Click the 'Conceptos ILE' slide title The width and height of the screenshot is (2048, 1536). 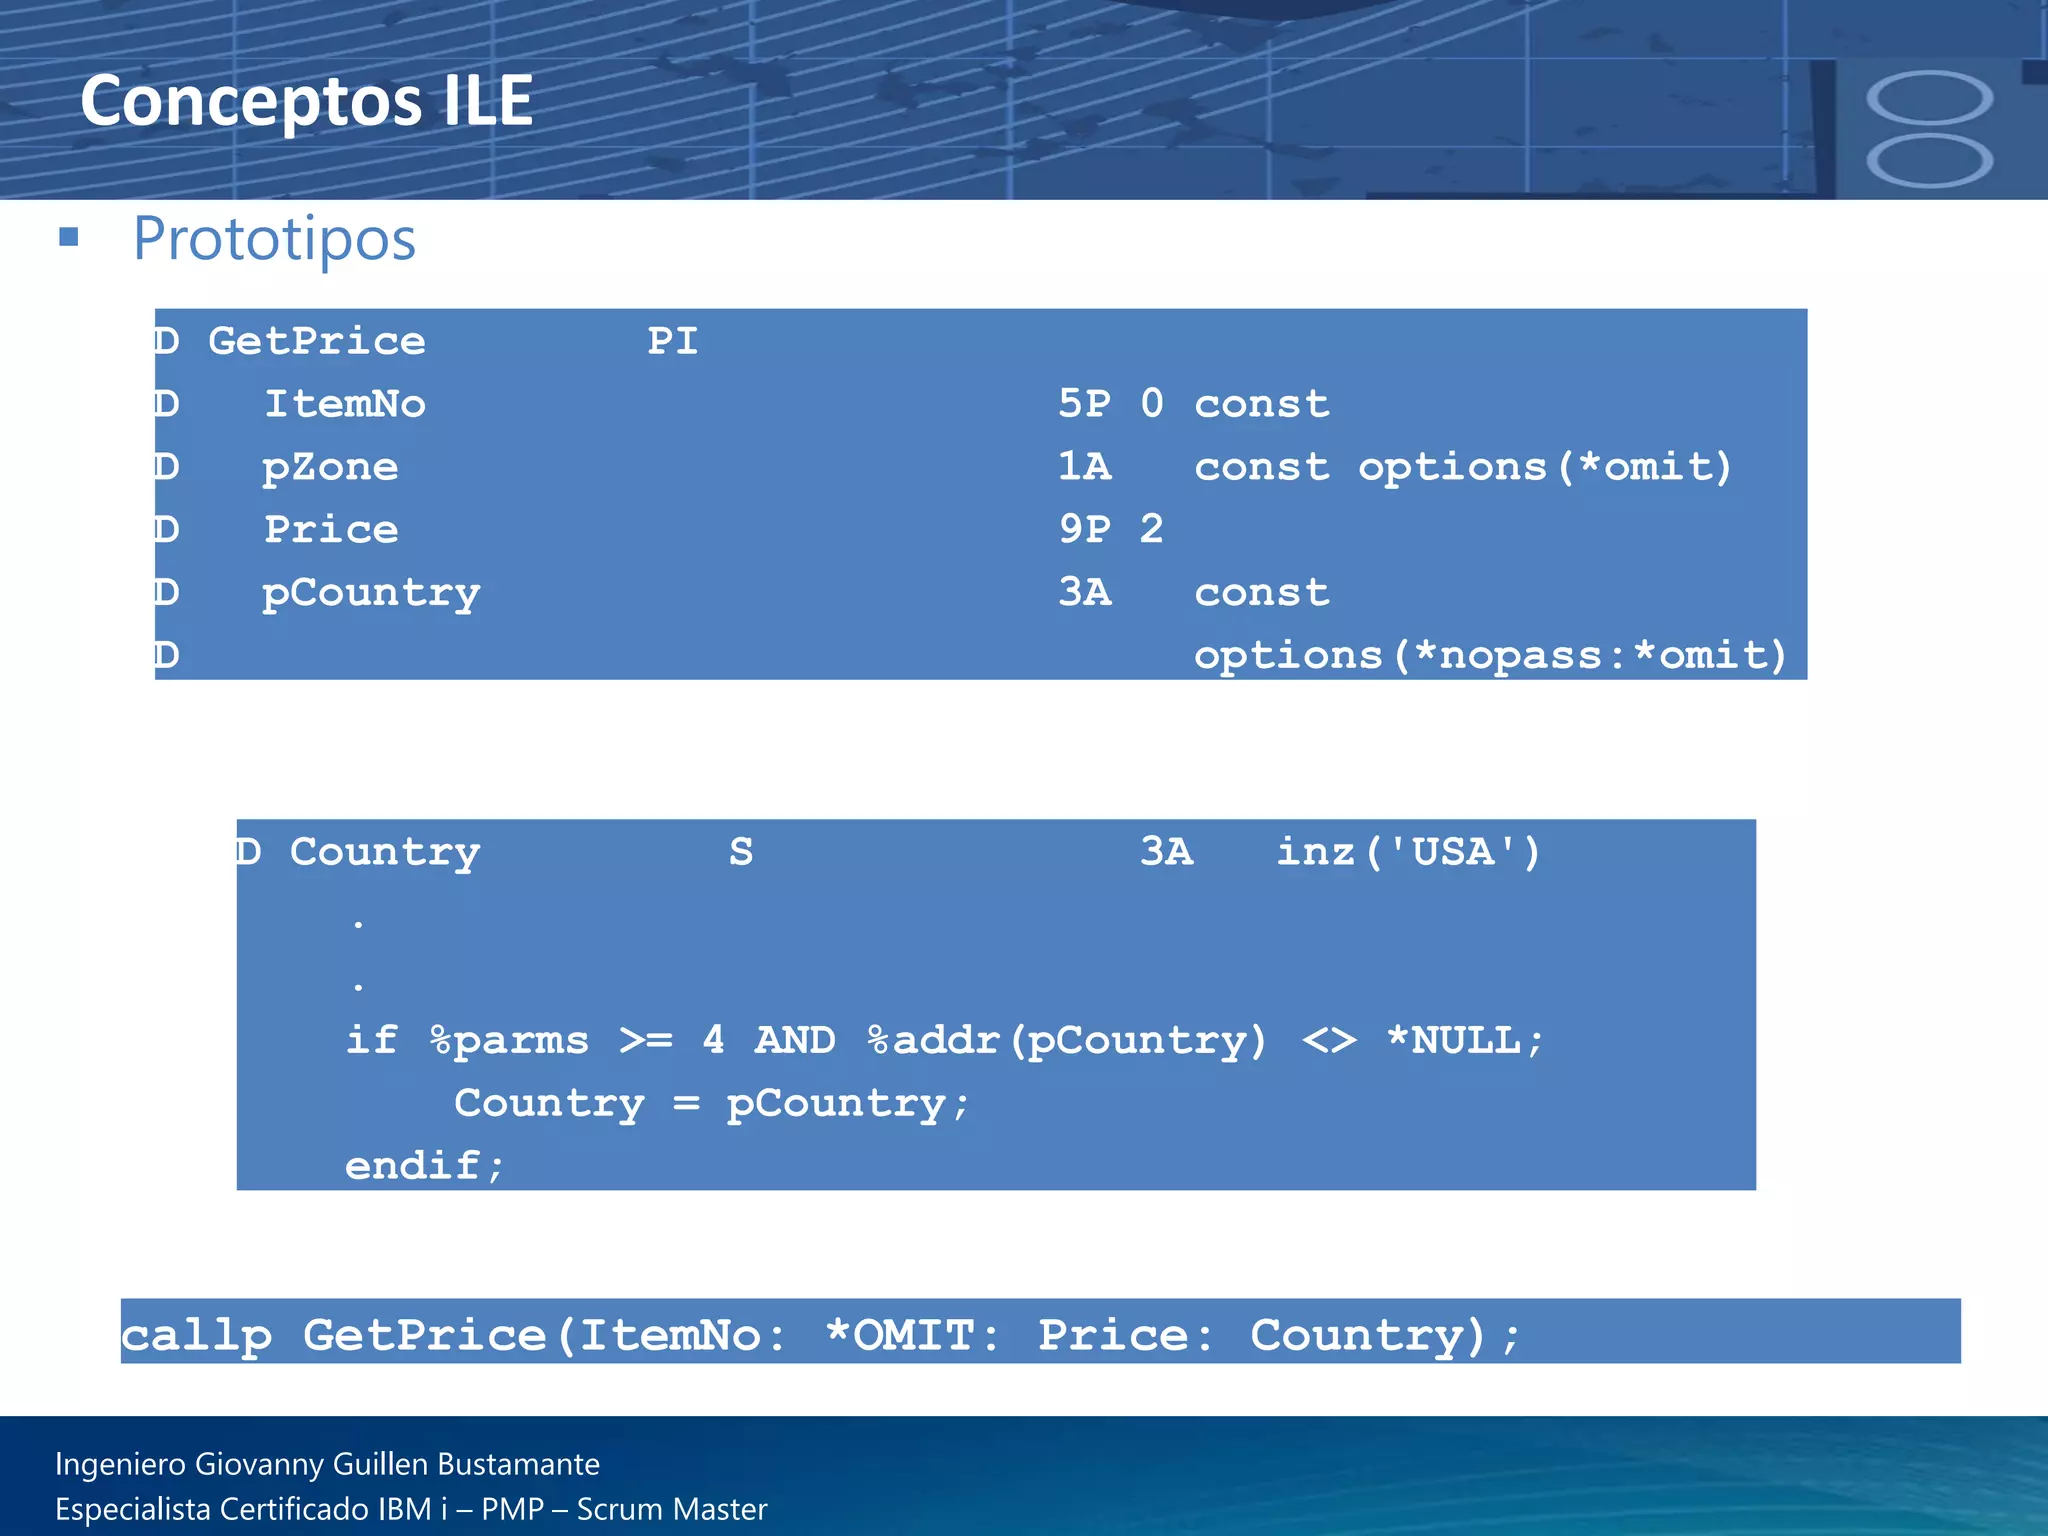pyautogui.click(x=306, y=101)
